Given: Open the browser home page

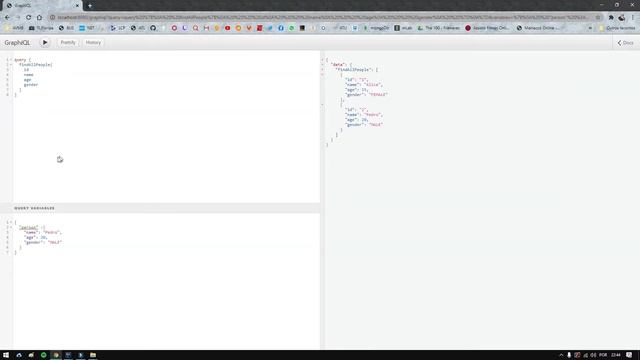Looking at the screenshot, I should point(39,18).
